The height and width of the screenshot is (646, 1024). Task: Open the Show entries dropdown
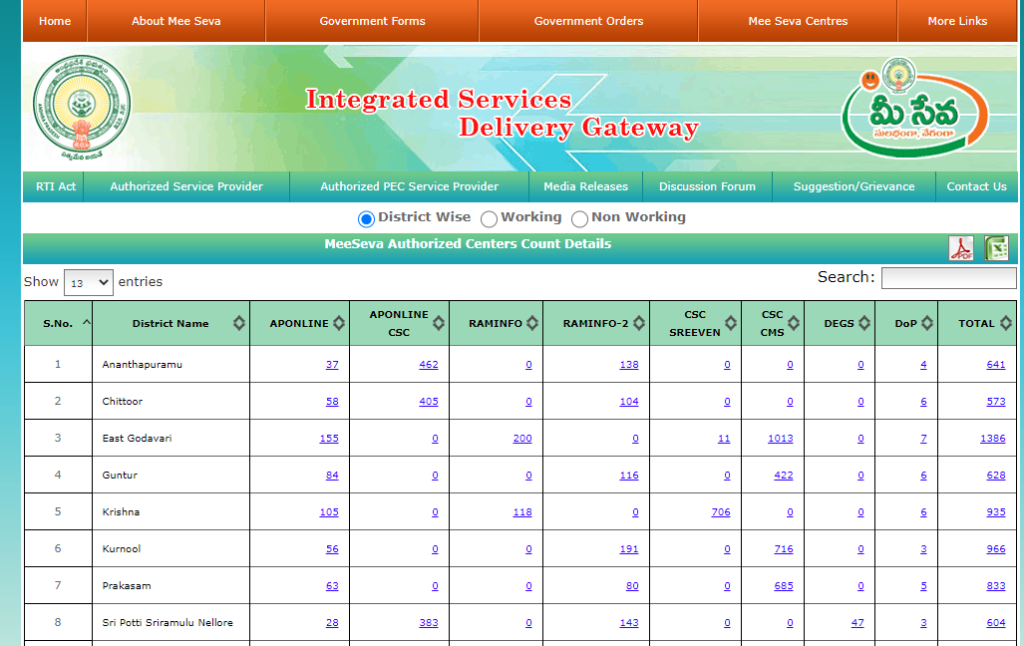pos(88,282)
